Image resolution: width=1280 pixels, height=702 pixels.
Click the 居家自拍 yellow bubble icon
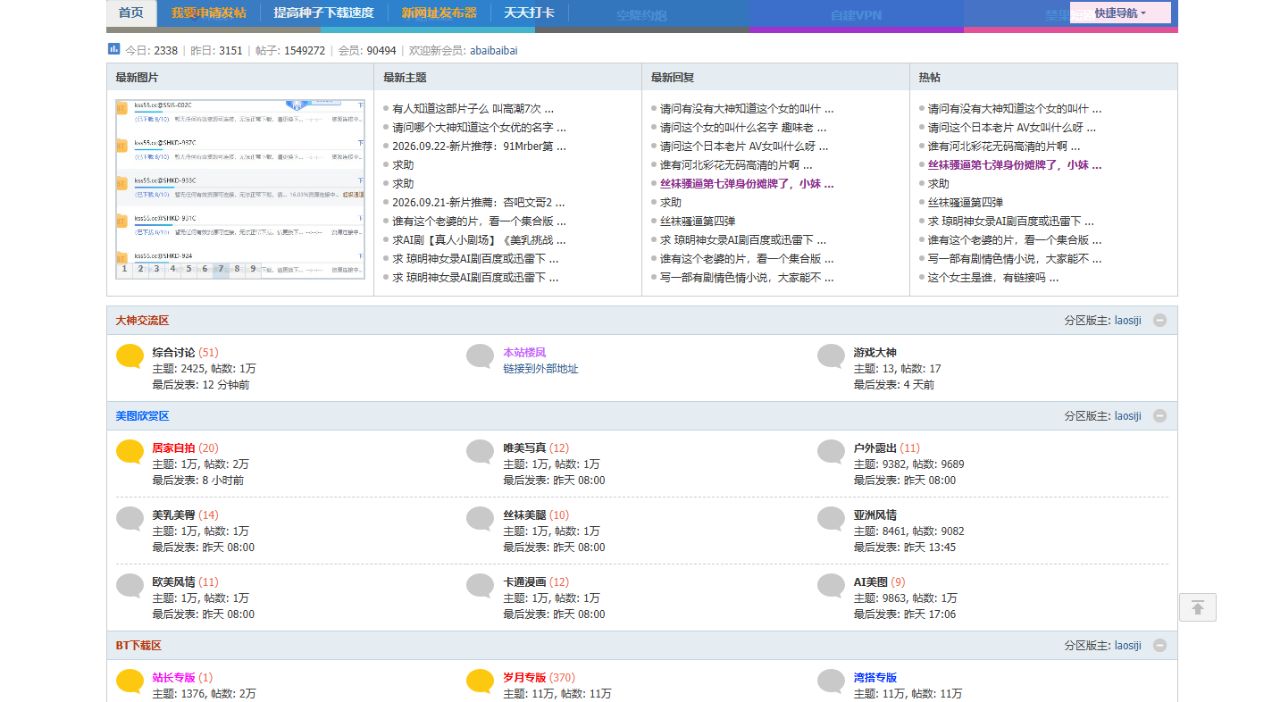(130, 451)
